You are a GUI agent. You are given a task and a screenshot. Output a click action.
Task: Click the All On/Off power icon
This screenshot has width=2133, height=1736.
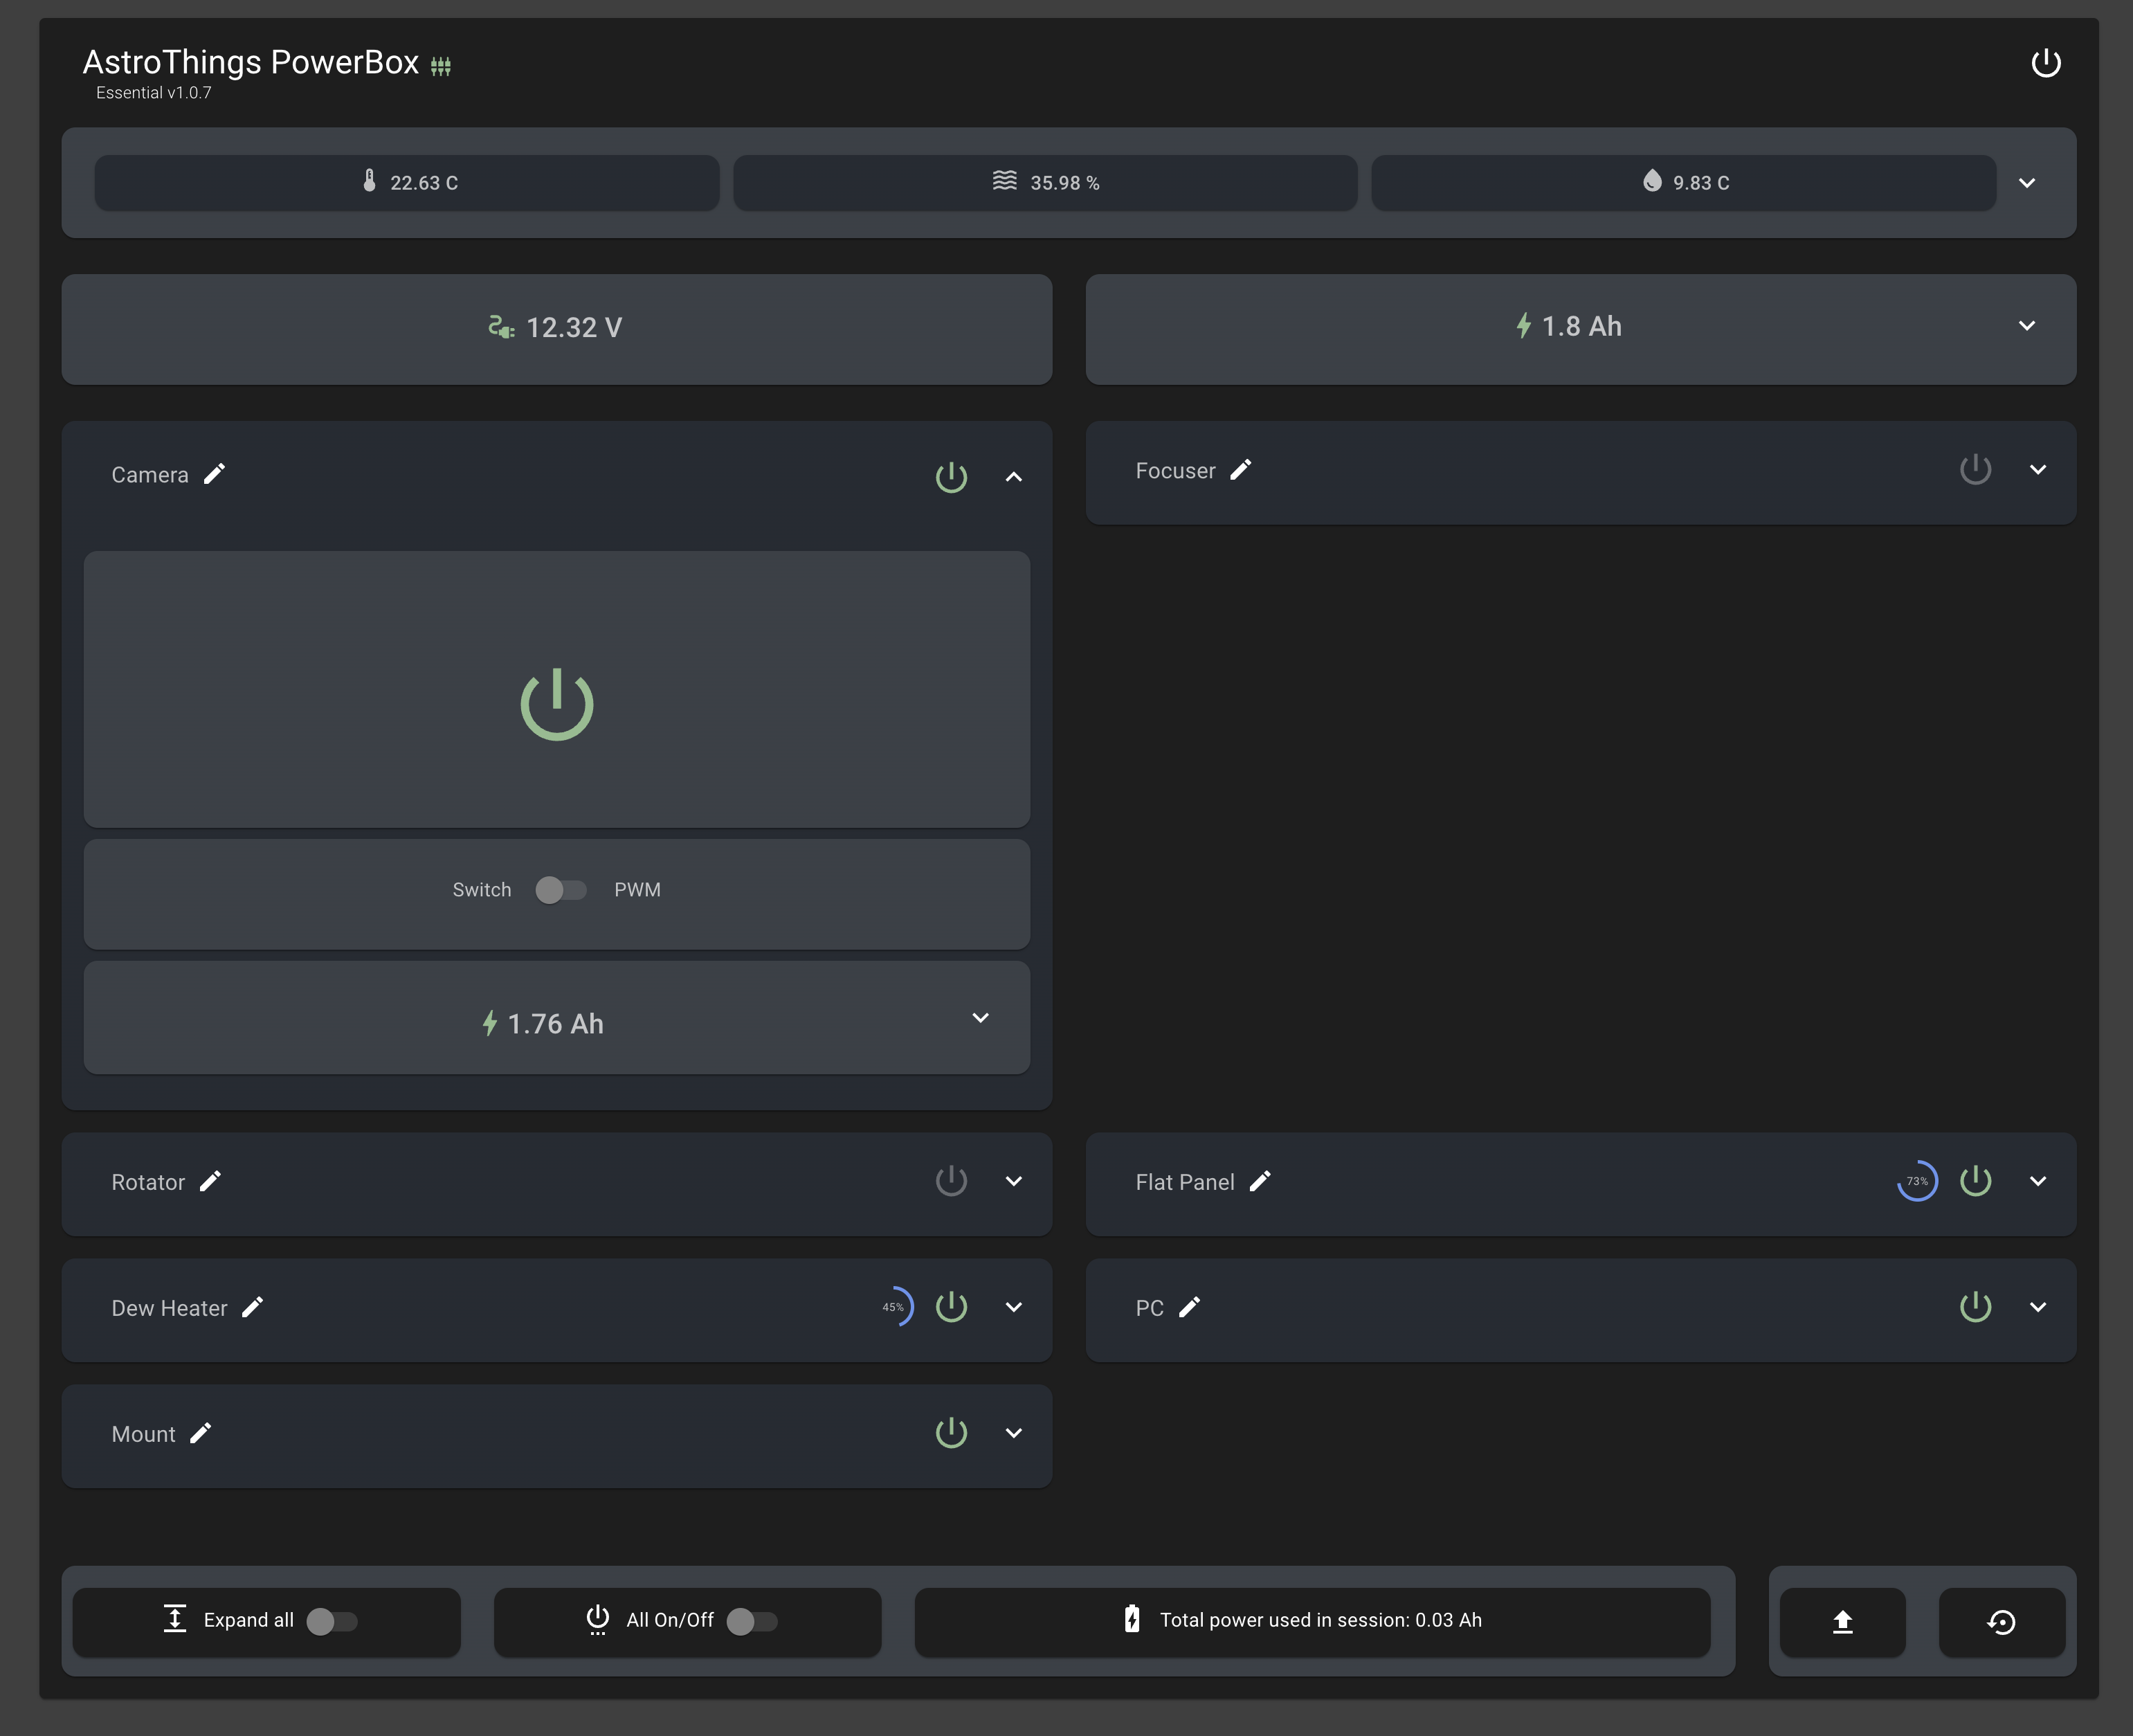(597, 1620)
